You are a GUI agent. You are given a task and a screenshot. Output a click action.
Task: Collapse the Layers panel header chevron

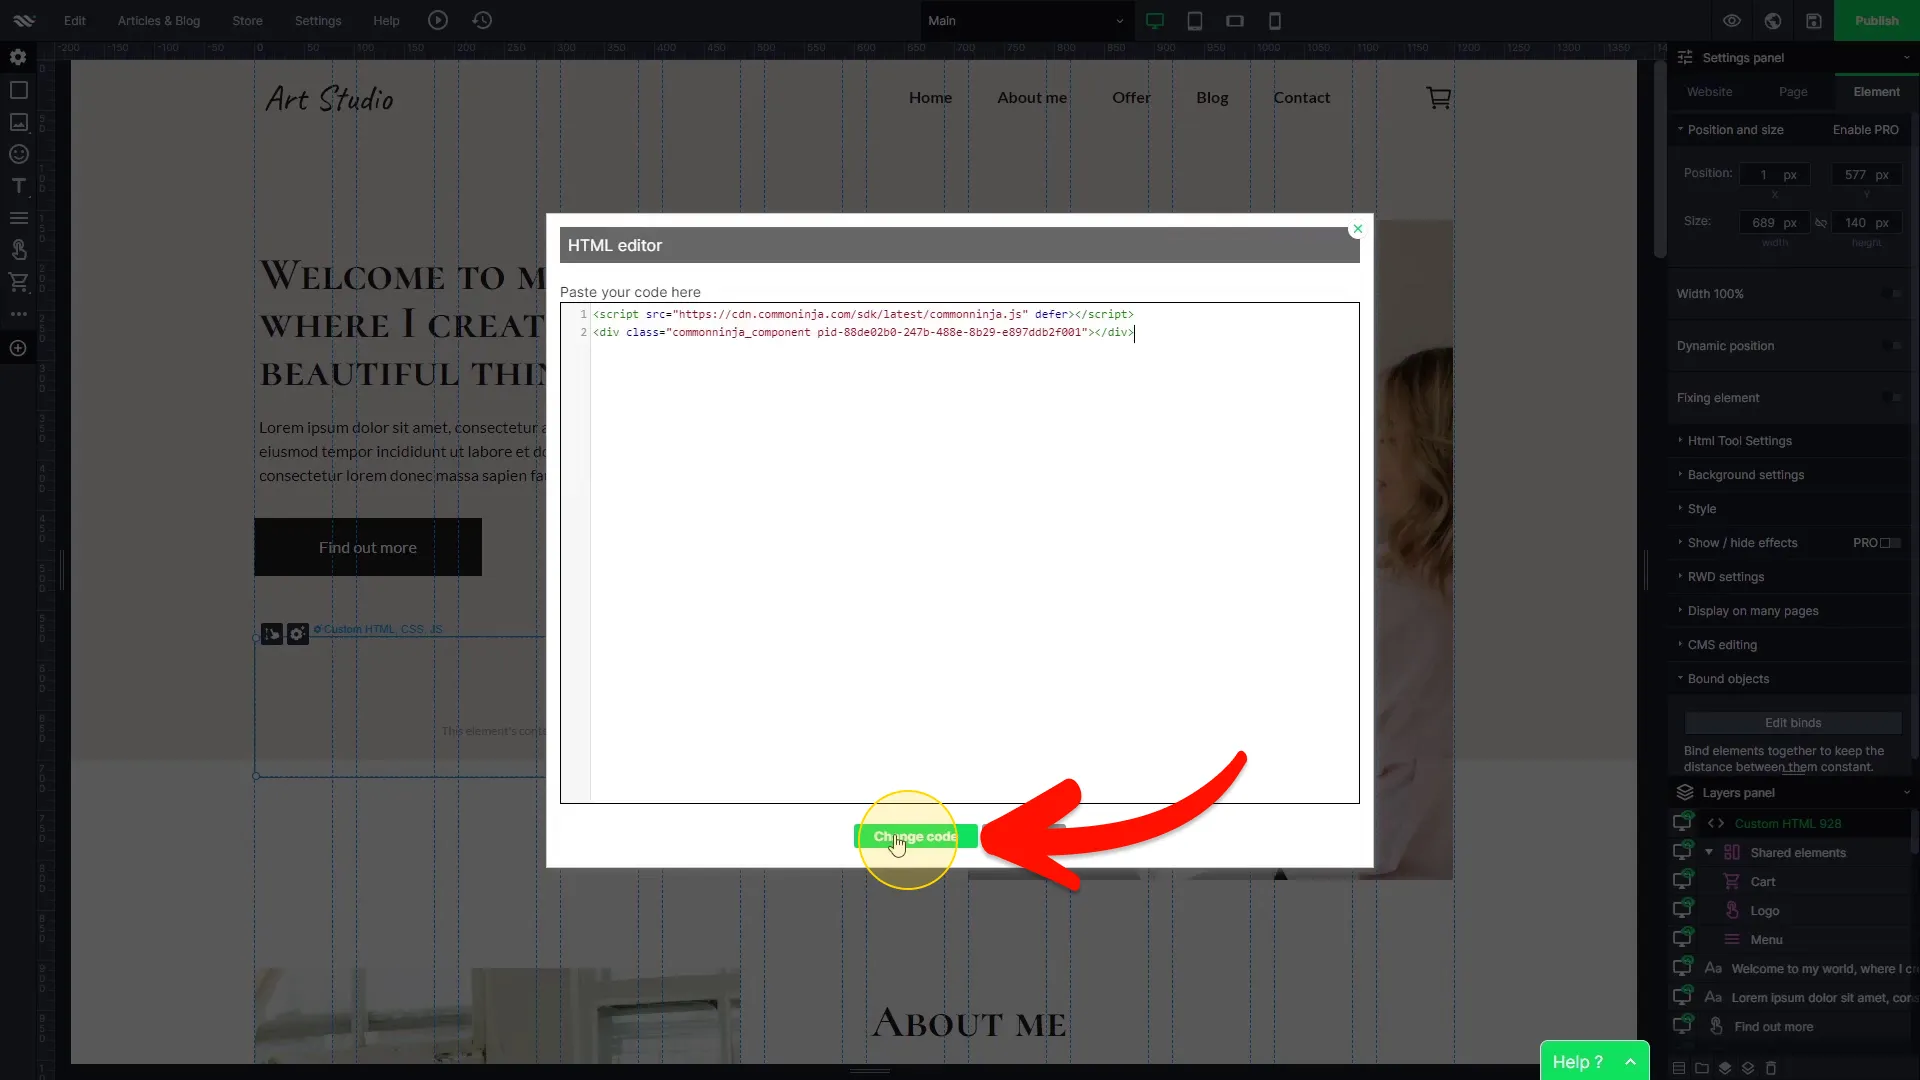click(x=1906, y=793)
